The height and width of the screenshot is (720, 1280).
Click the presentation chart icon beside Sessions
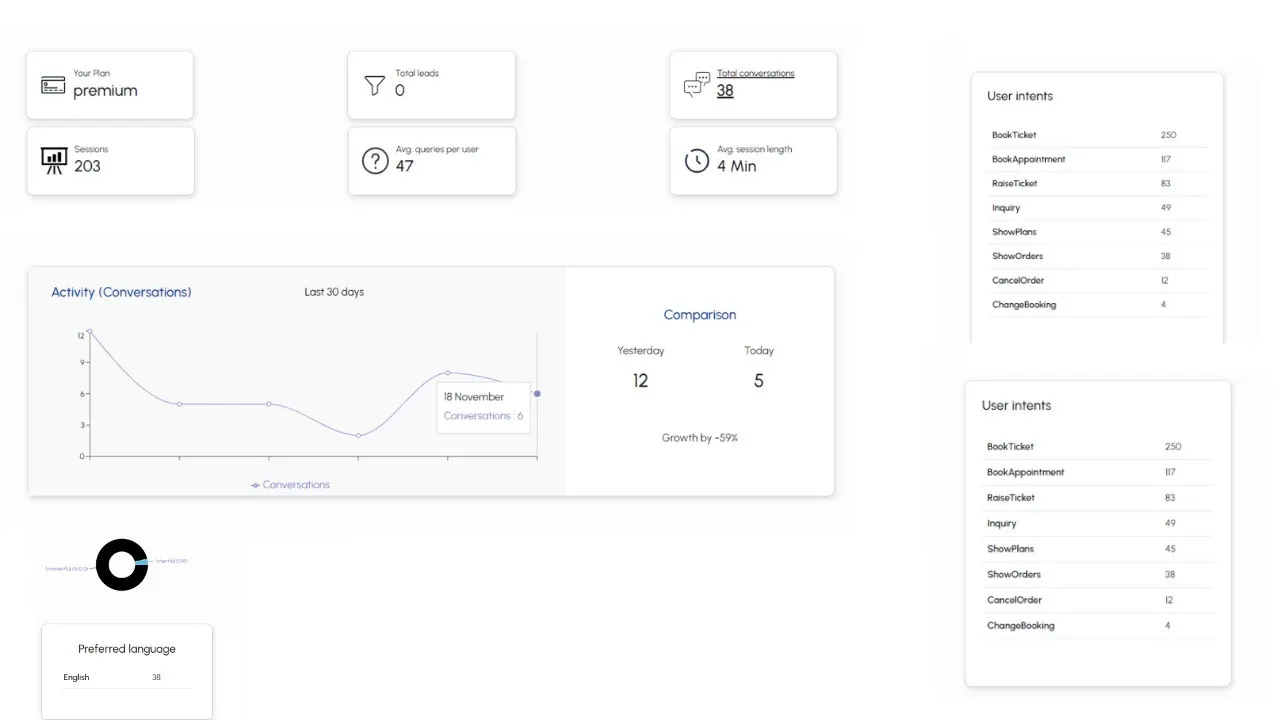click(x=54, y=160)
